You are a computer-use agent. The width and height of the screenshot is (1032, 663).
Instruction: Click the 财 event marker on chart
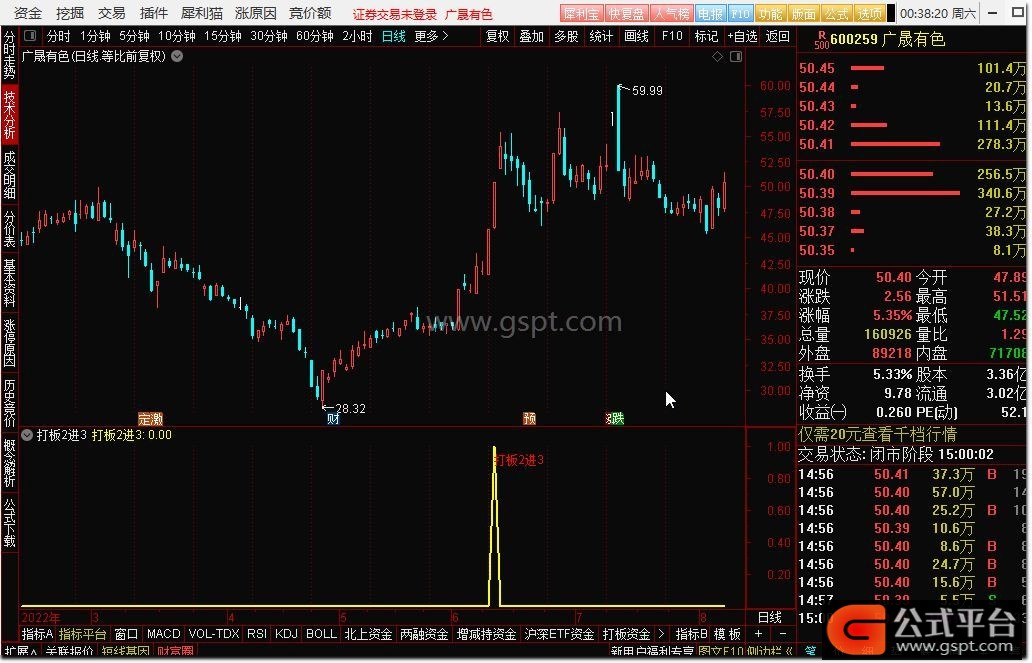click(x=333, y=419)
